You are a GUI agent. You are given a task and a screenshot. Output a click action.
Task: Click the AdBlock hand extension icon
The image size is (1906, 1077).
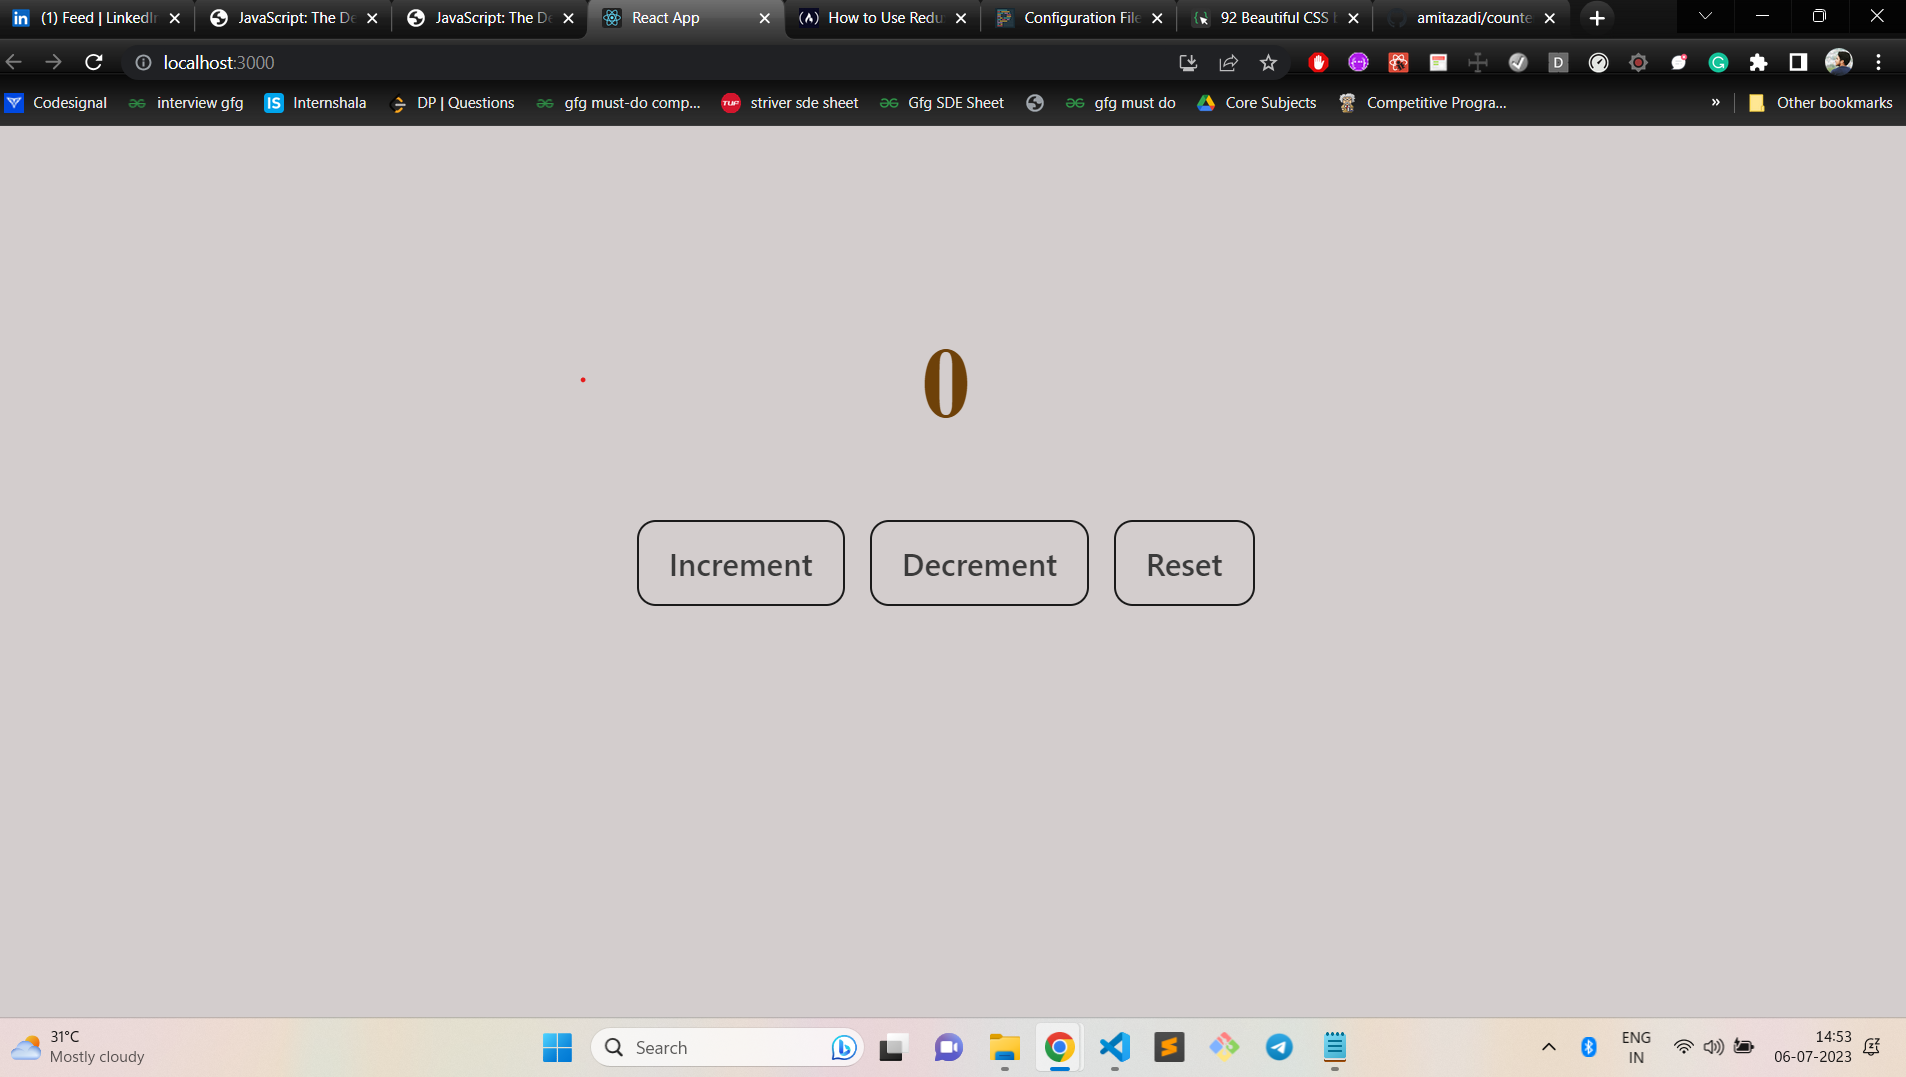tap(1318, 62)
